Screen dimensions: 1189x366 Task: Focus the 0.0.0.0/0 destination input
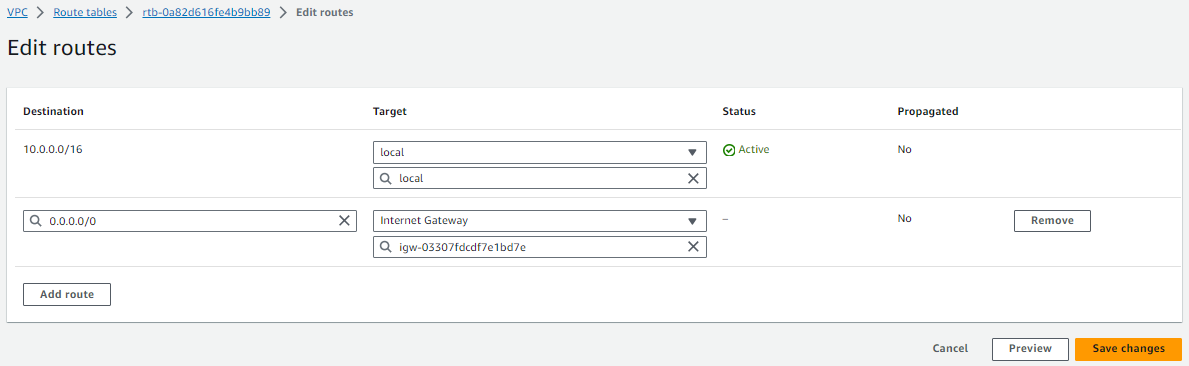coord(190,221)
